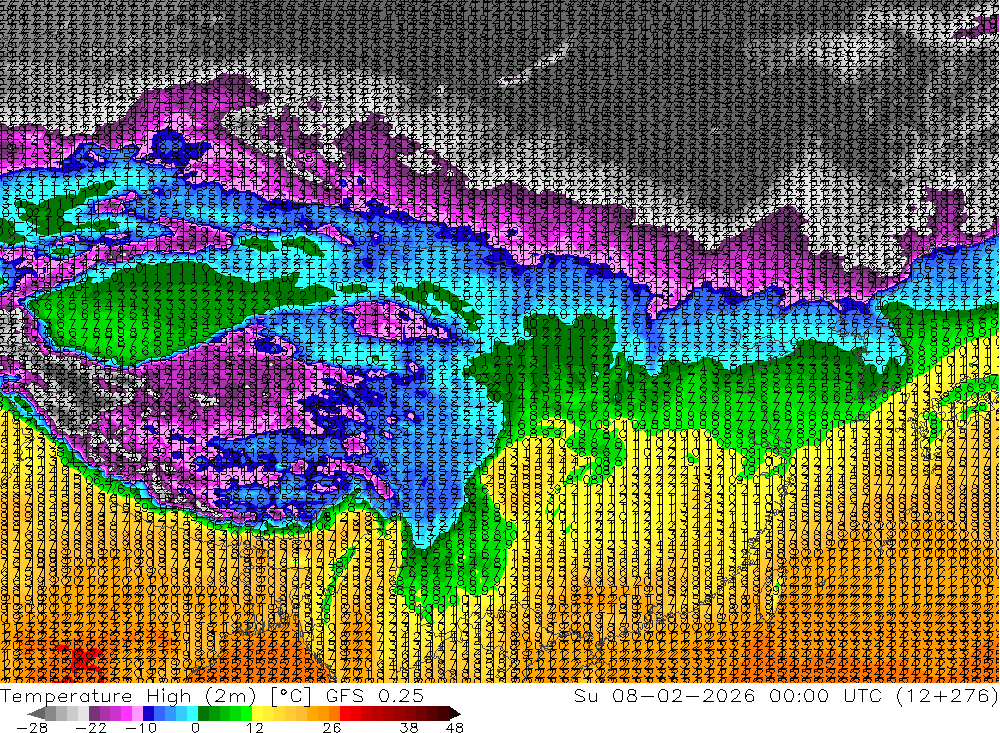1000x733 pixels.
Task: Click the '0' legend label
Action: [x=195, y=728]
